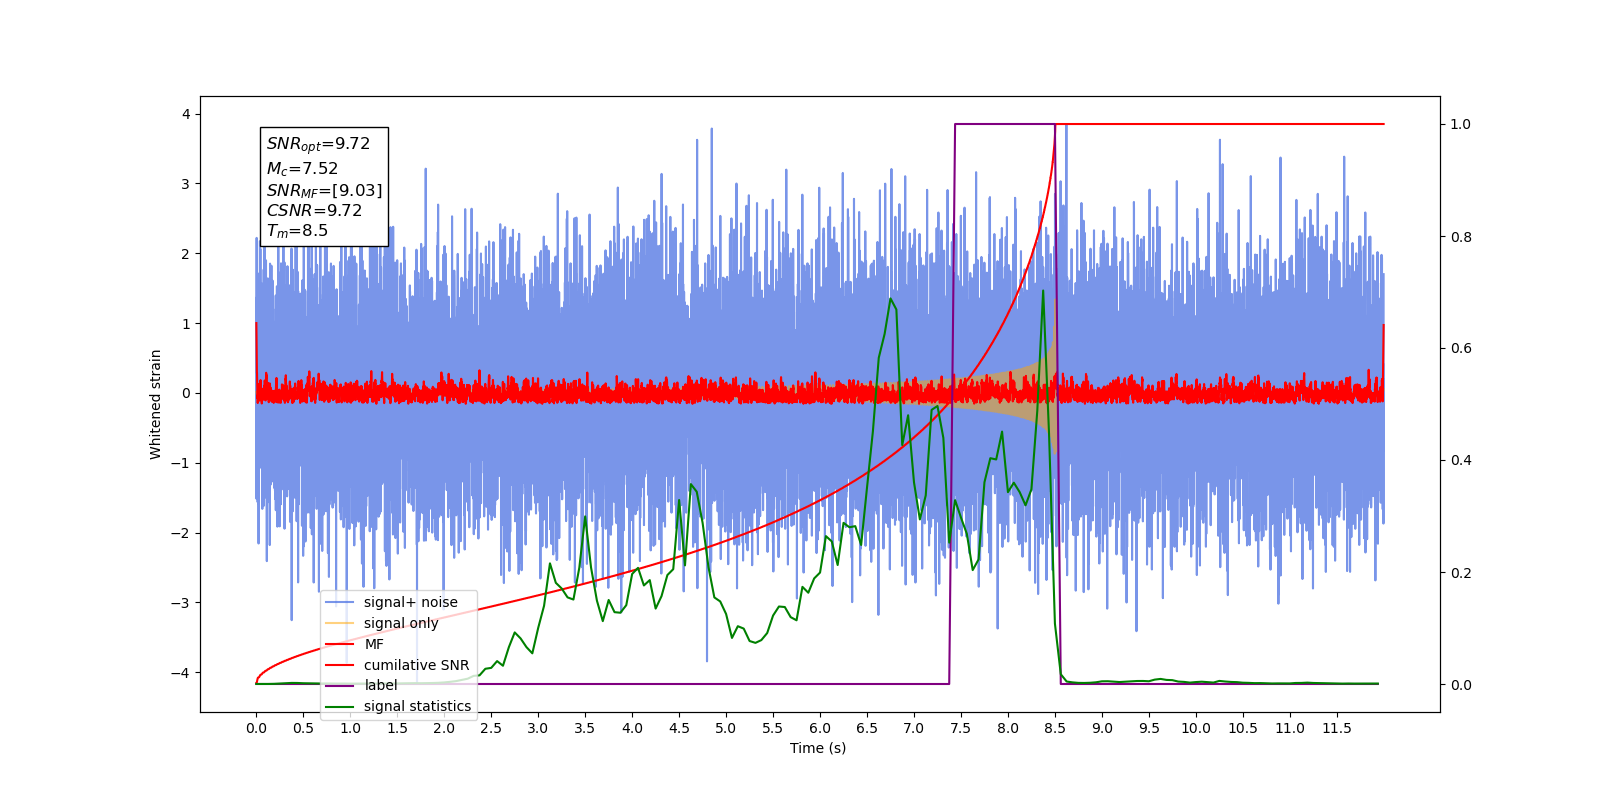
Task: Click the x-axis tick label 2.5
Action: coord(490,728)
